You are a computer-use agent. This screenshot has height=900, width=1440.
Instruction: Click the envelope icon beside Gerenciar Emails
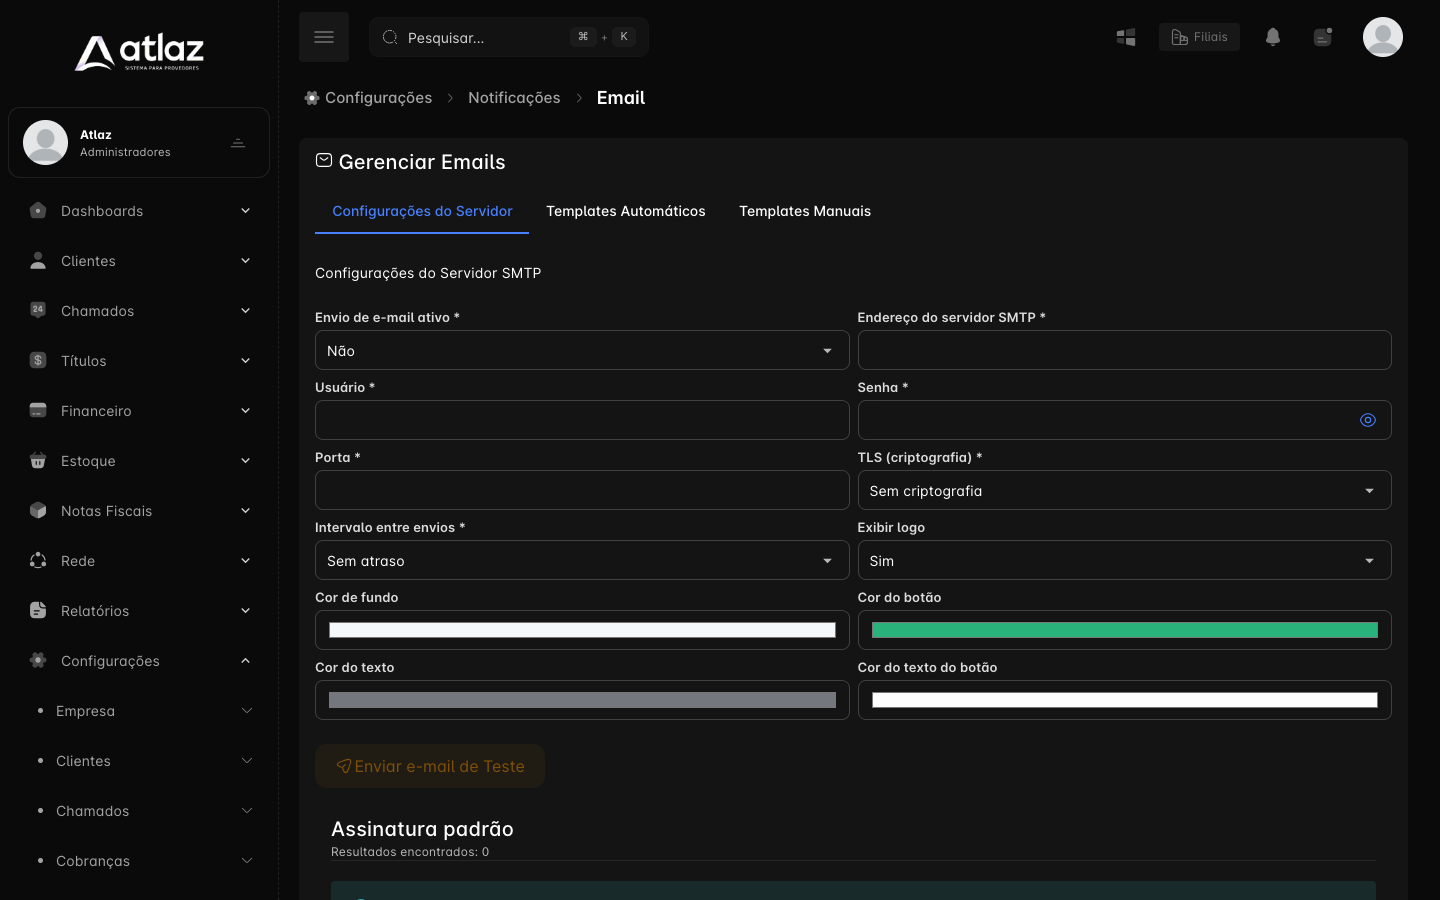324,160
